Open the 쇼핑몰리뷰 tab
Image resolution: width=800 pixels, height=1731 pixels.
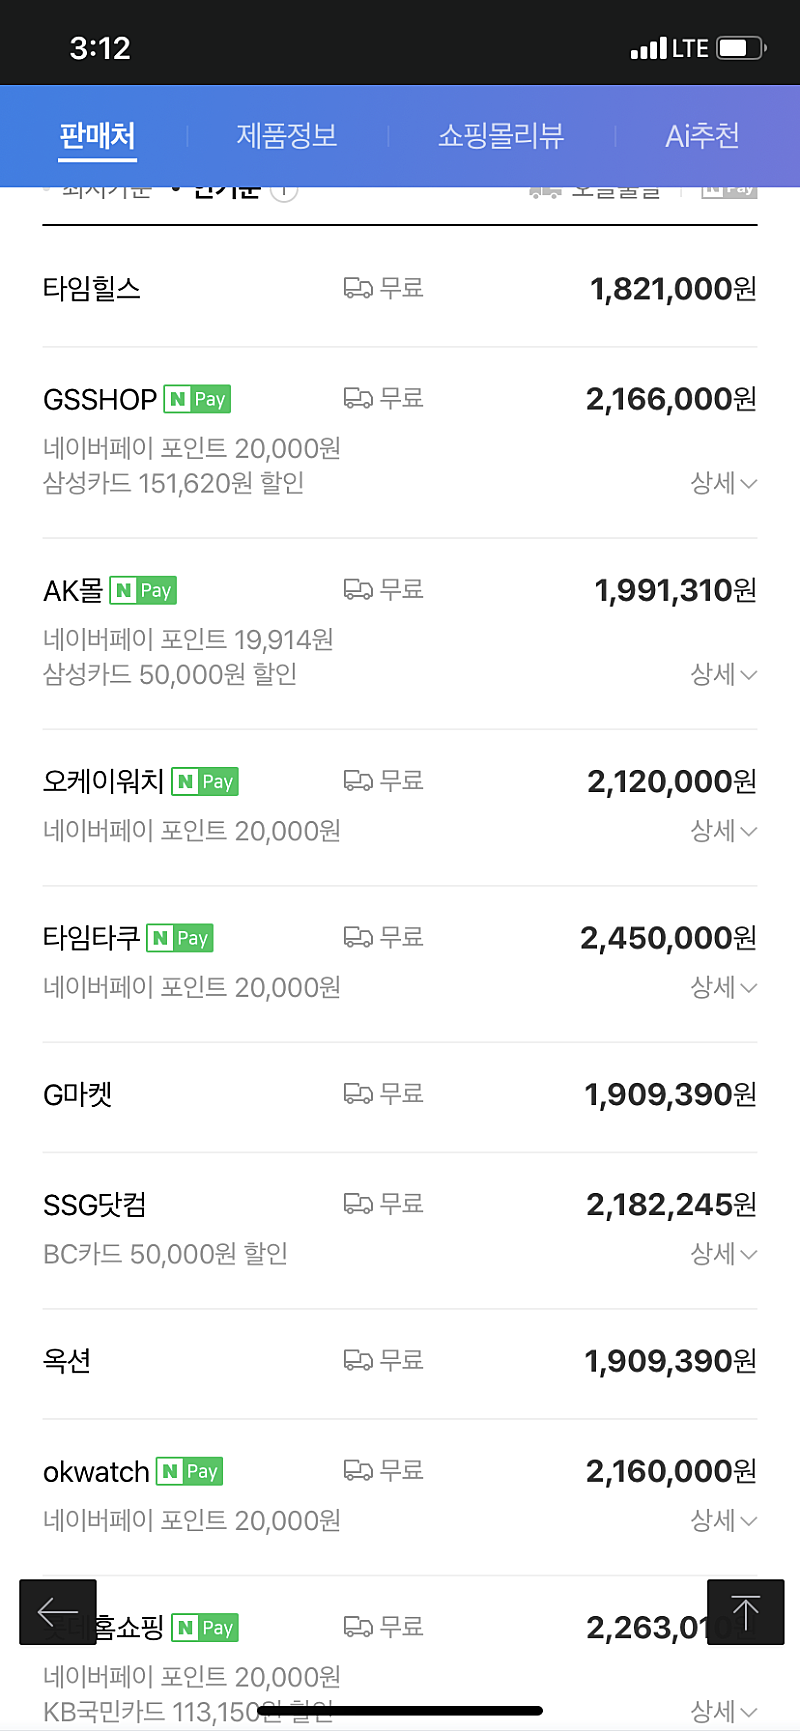tap(501, 136)
